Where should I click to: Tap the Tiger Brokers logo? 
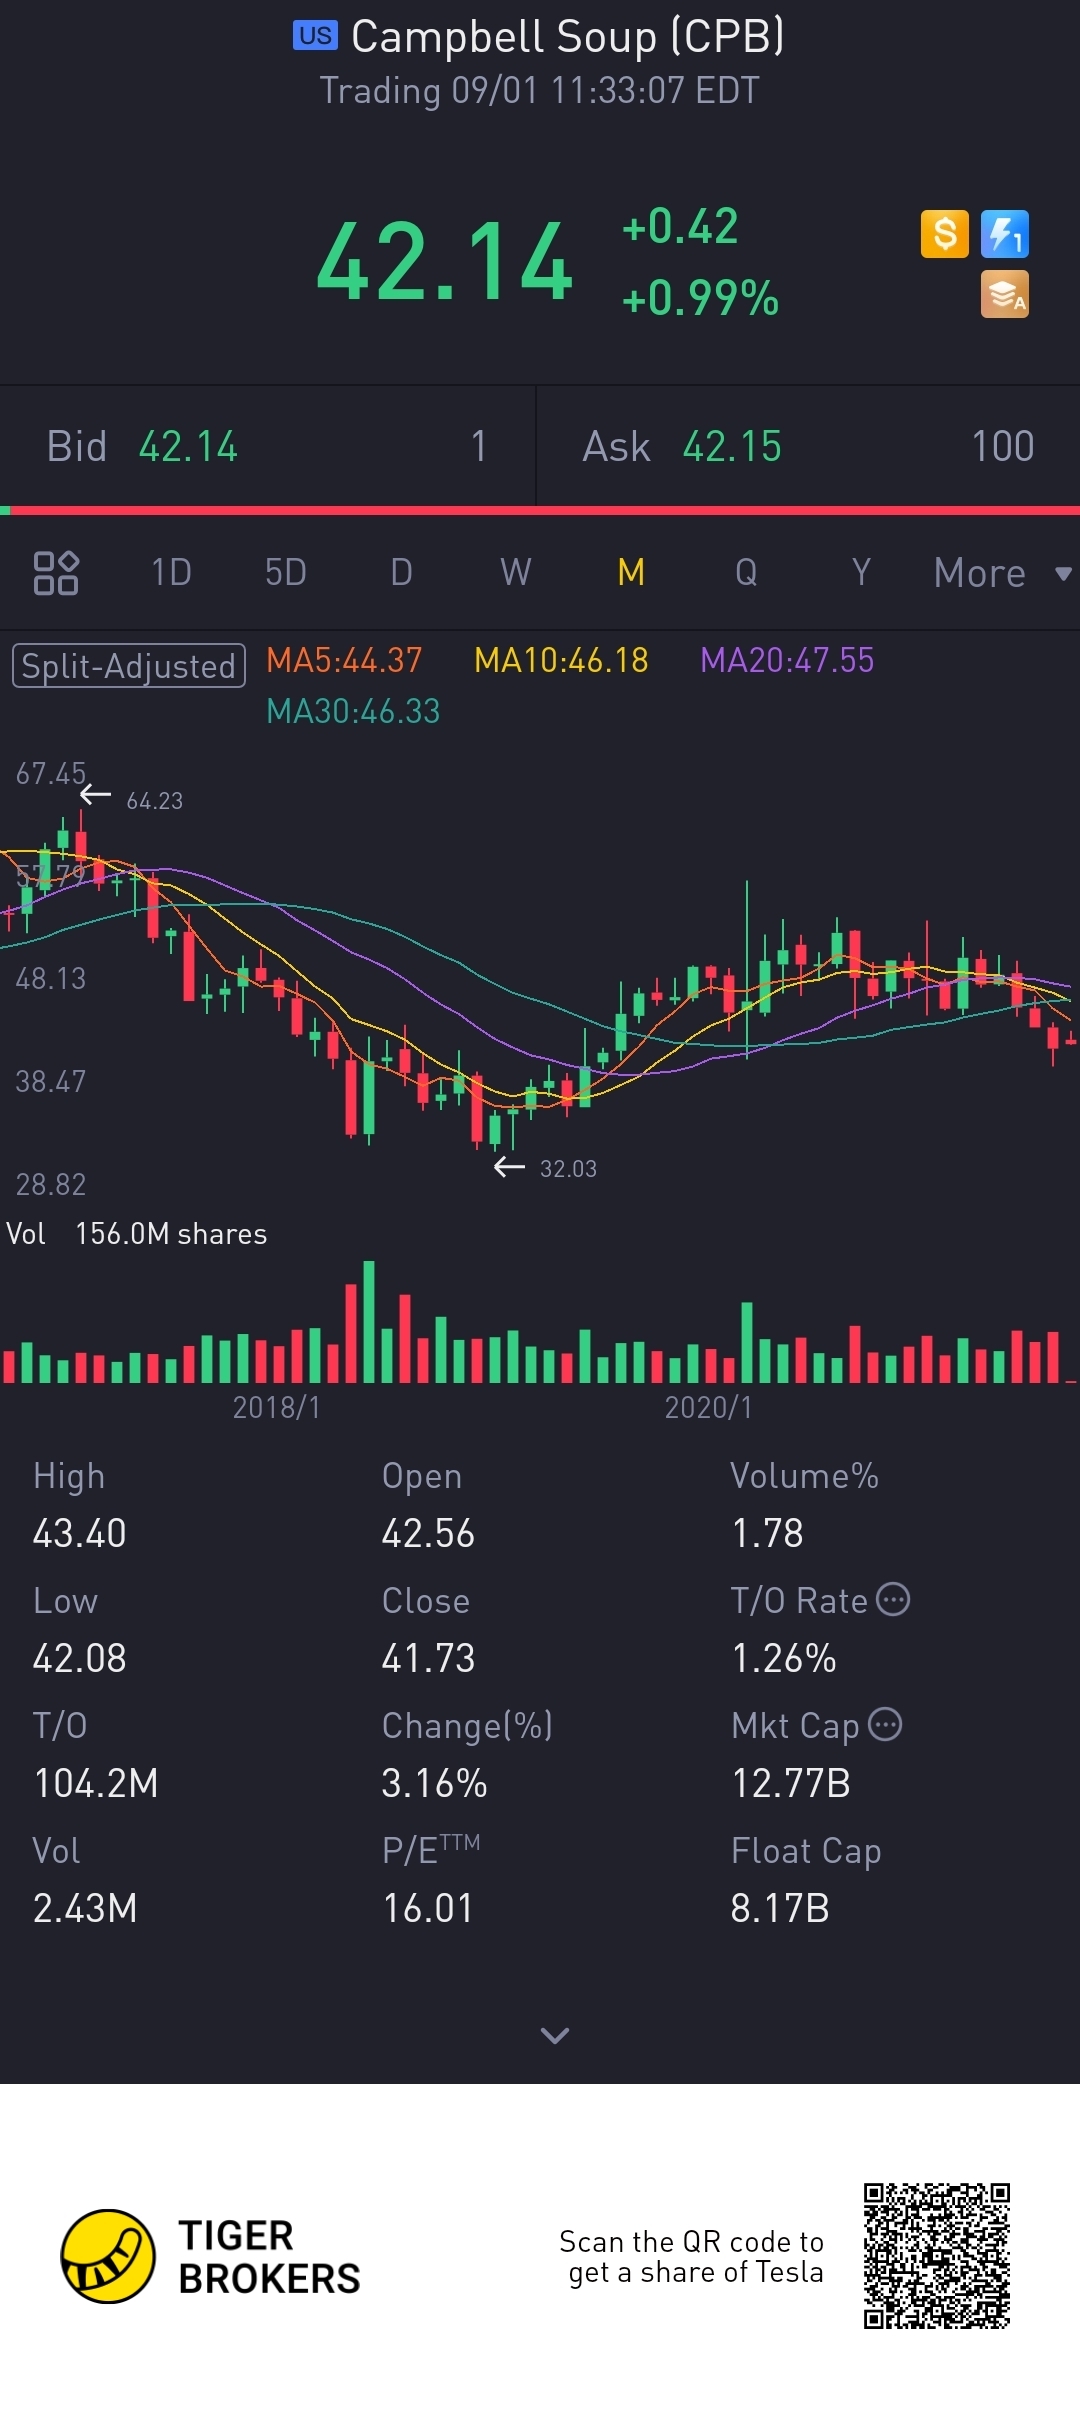point(108,2256)
